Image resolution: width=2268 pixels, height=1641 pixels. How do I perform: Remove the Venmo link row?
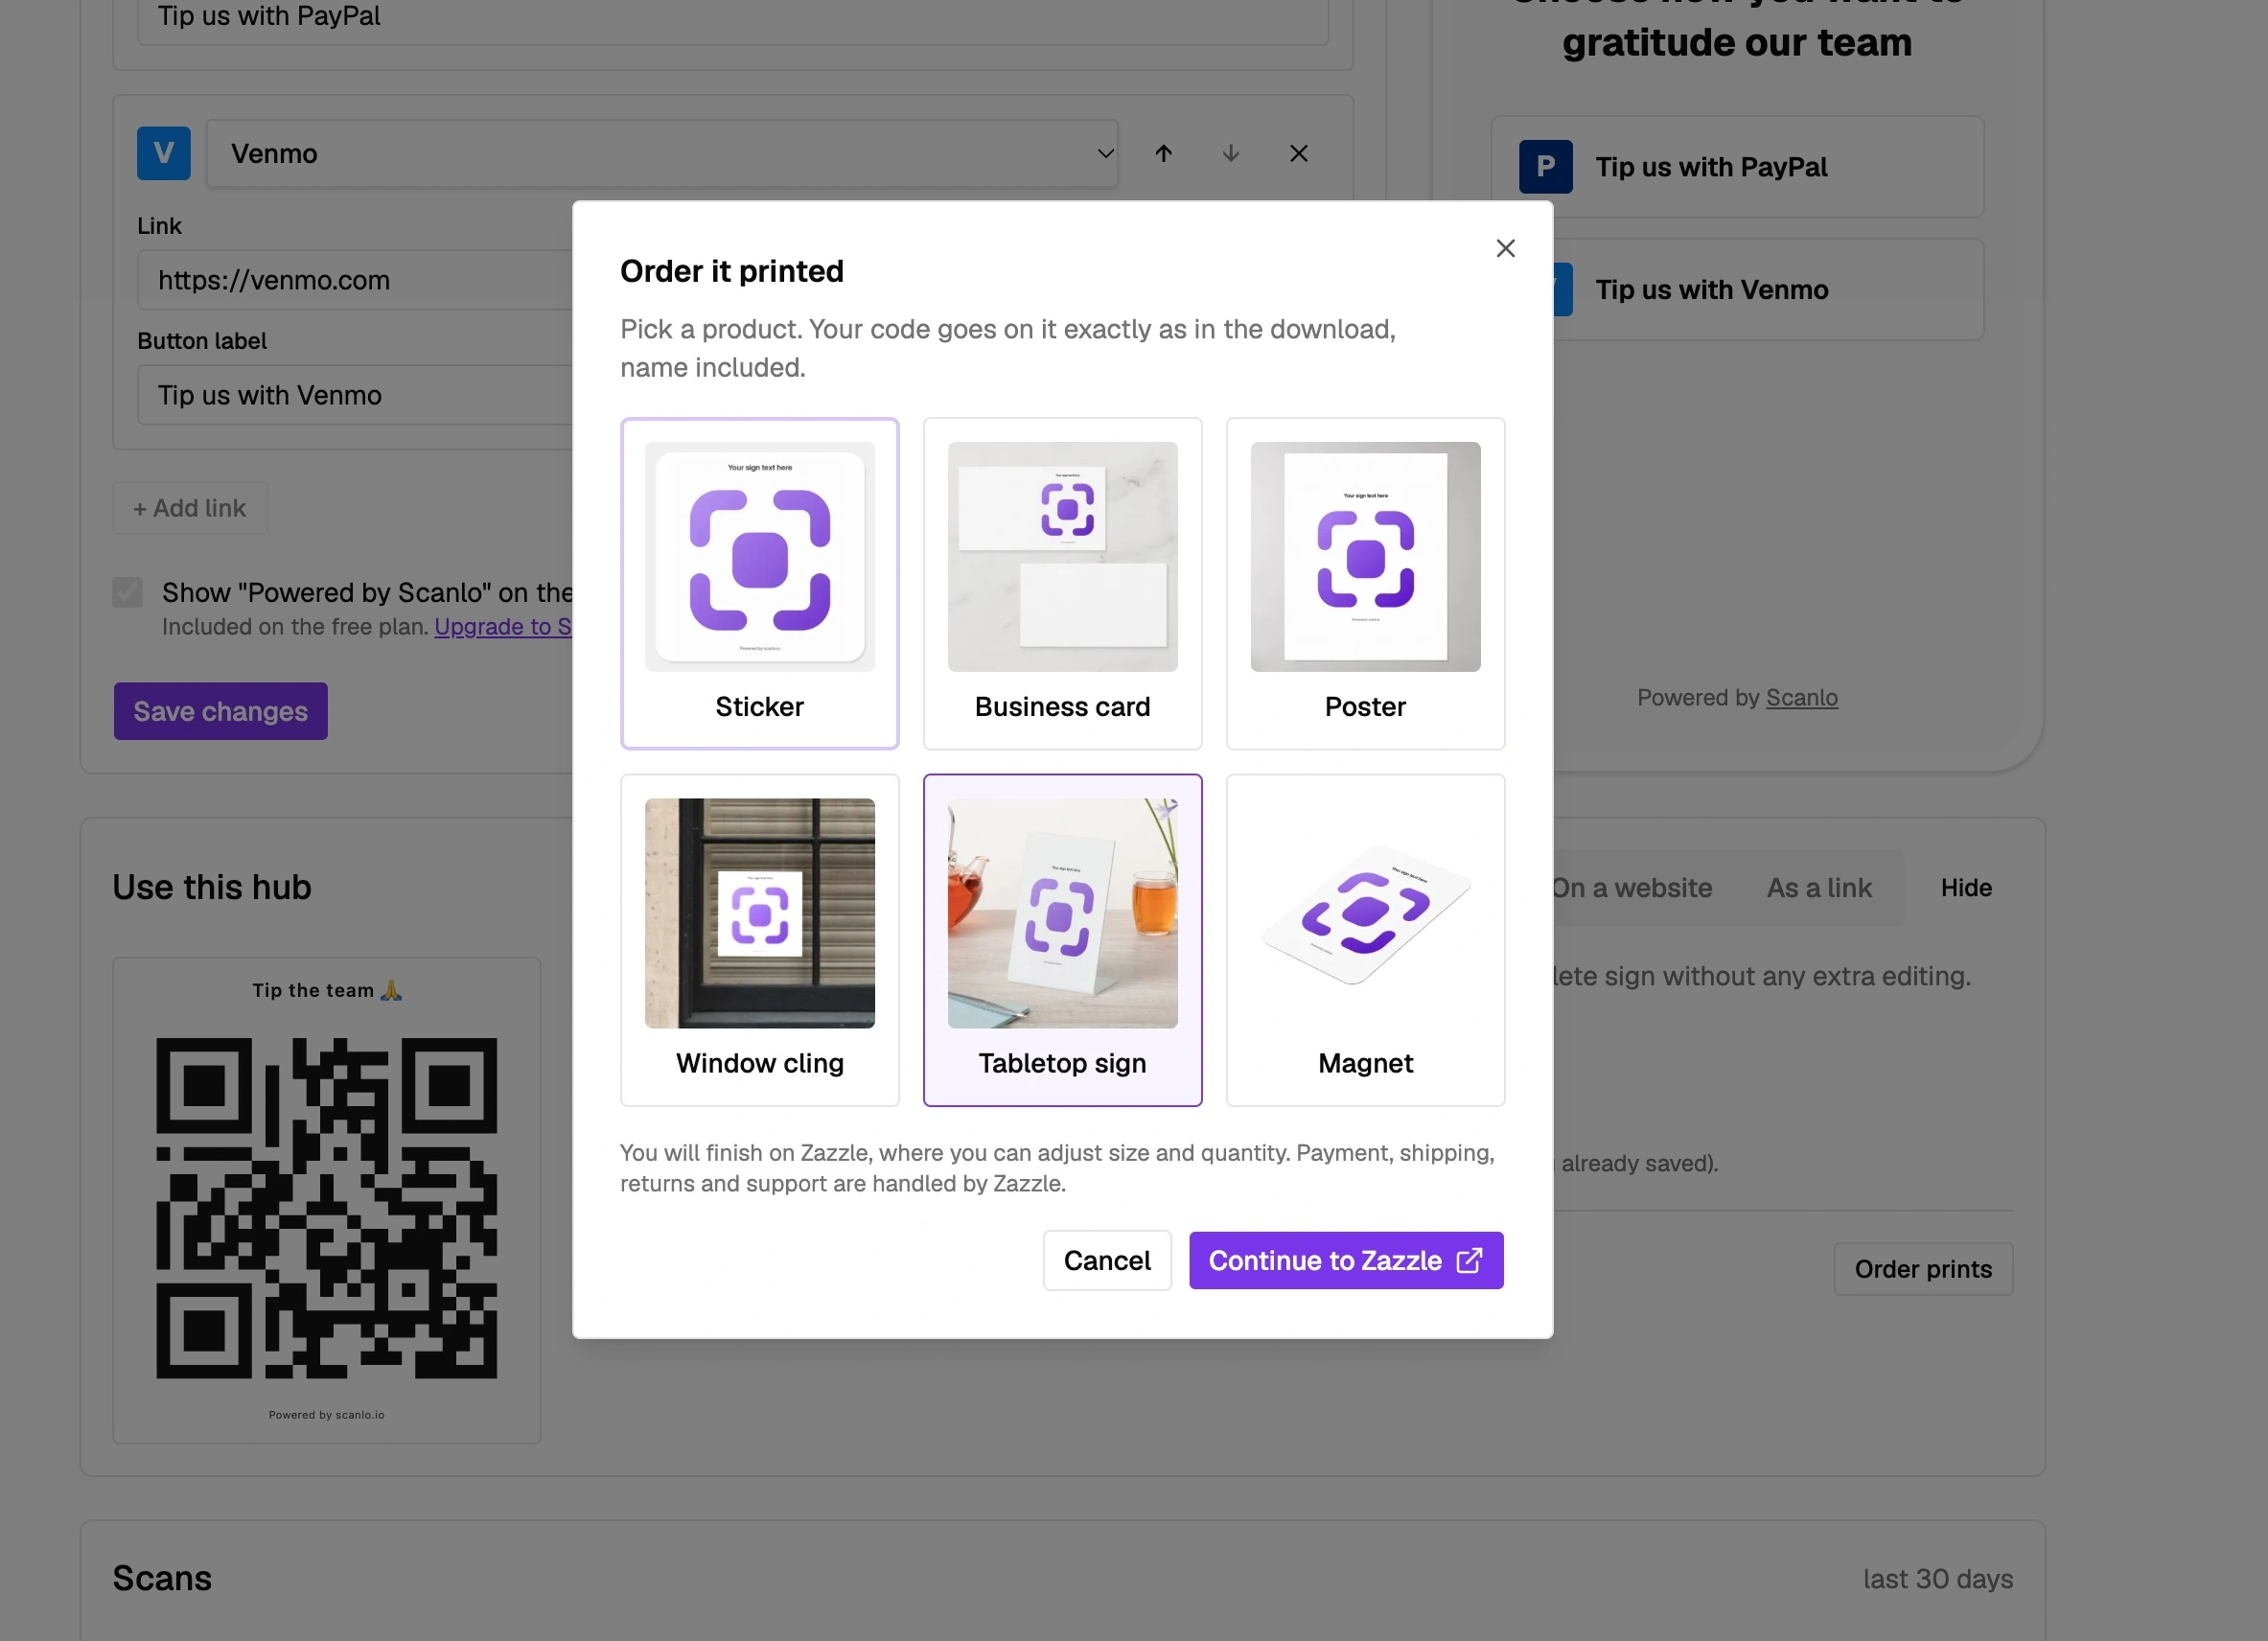coord(1299,153)
